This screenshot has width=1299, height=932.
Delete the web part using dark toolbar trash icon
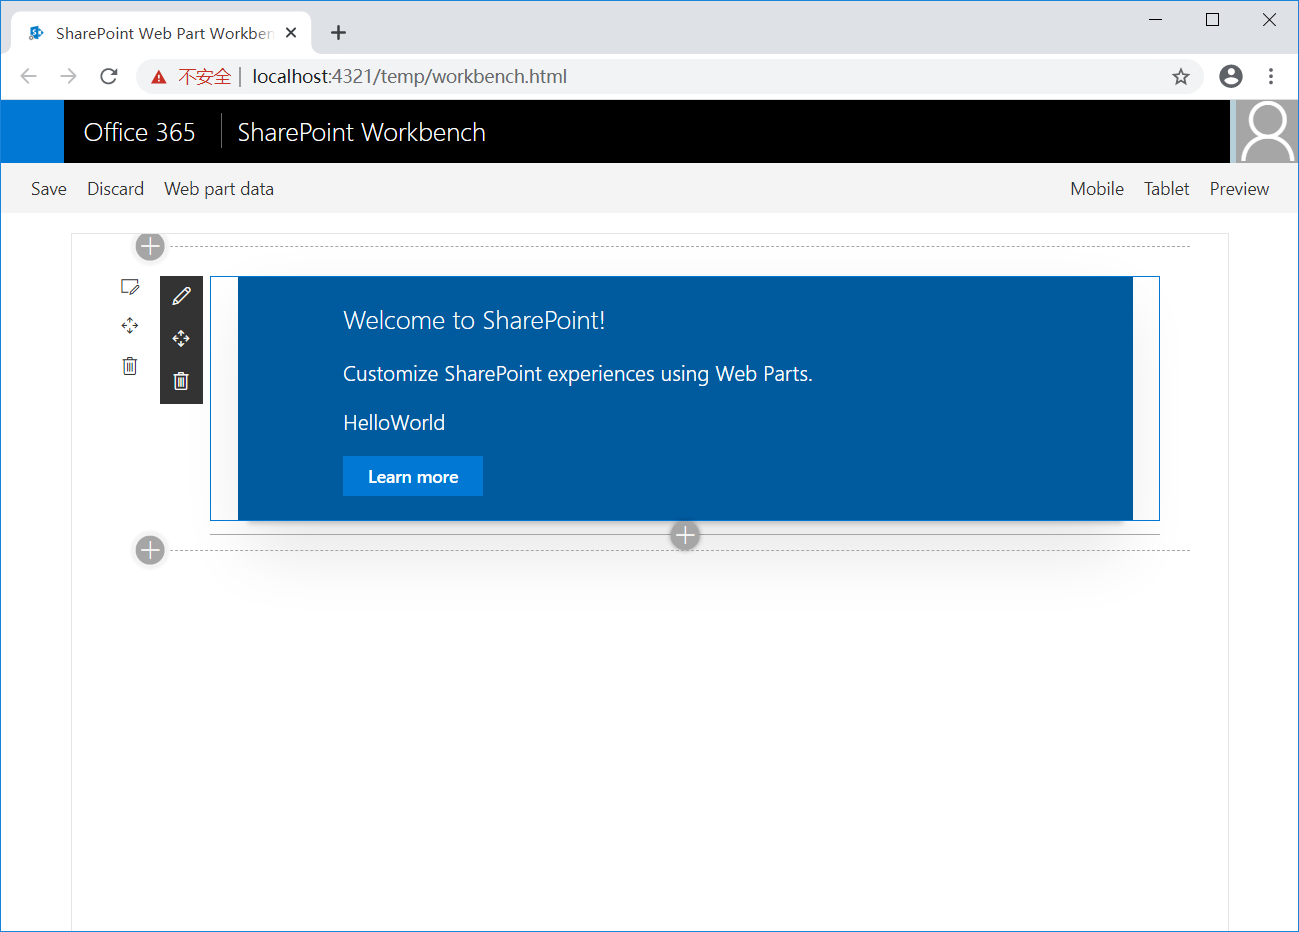tap(181, 381)
